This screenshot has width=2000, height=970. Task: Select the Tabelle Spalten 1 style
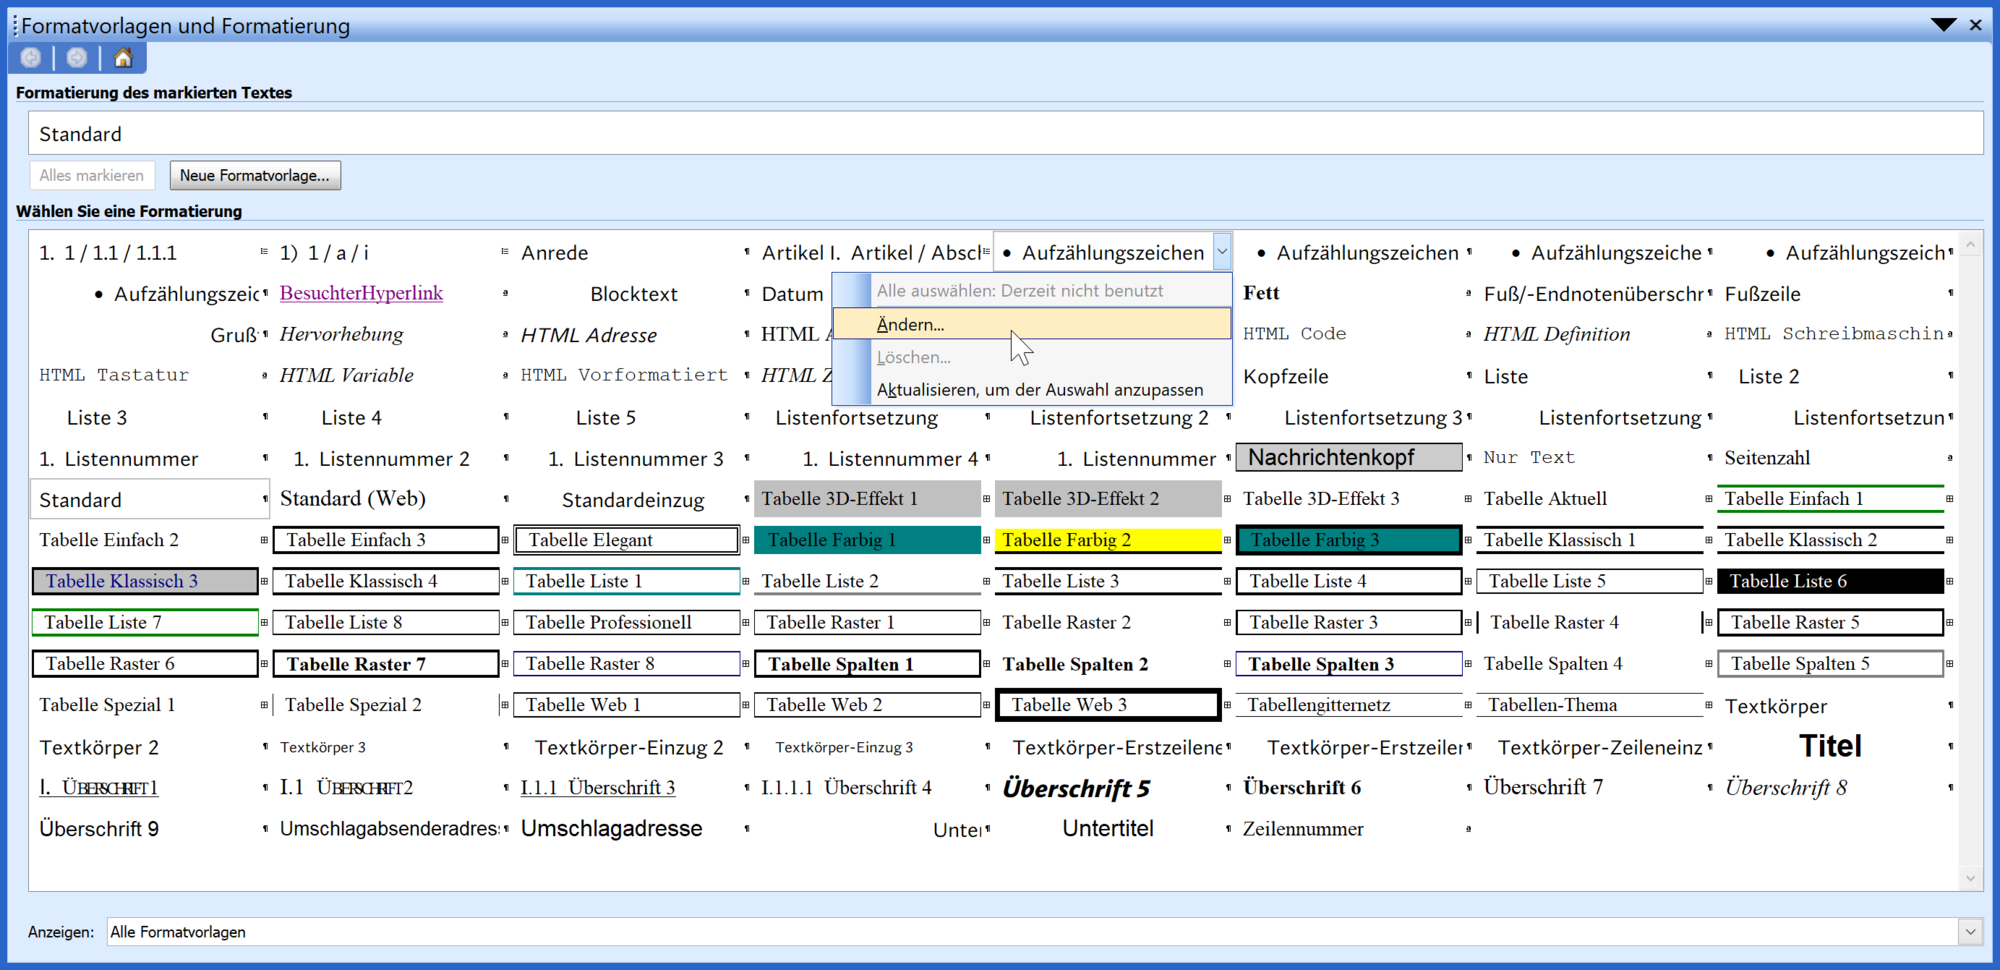pyautogui.click(x=867, y=664)
